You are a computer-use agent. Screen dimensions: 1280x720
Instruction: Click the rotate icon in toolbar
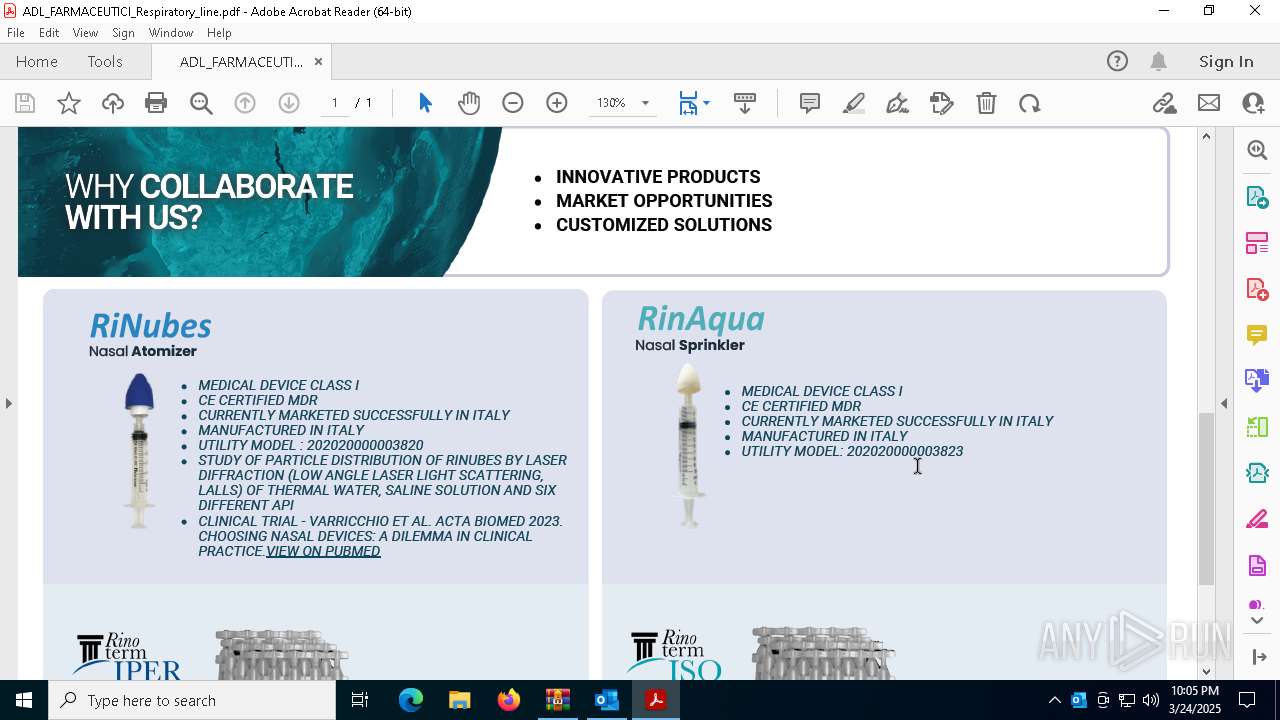pos(1030,103)
